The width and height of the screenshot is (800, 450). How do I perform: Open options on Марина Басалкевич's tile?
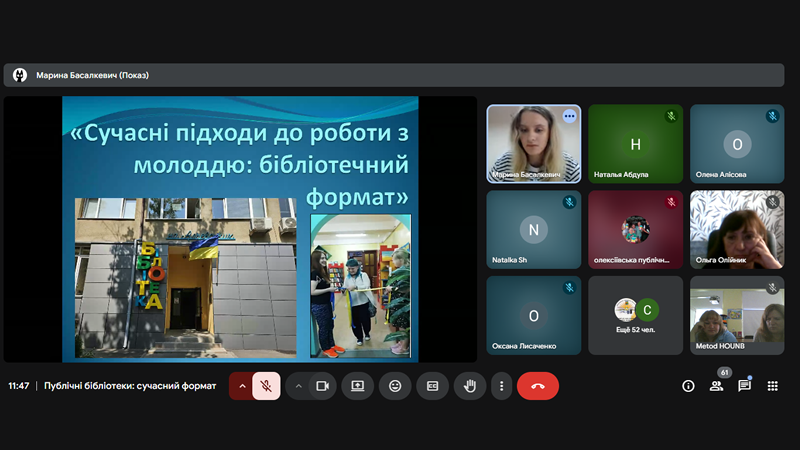point(569,116)
